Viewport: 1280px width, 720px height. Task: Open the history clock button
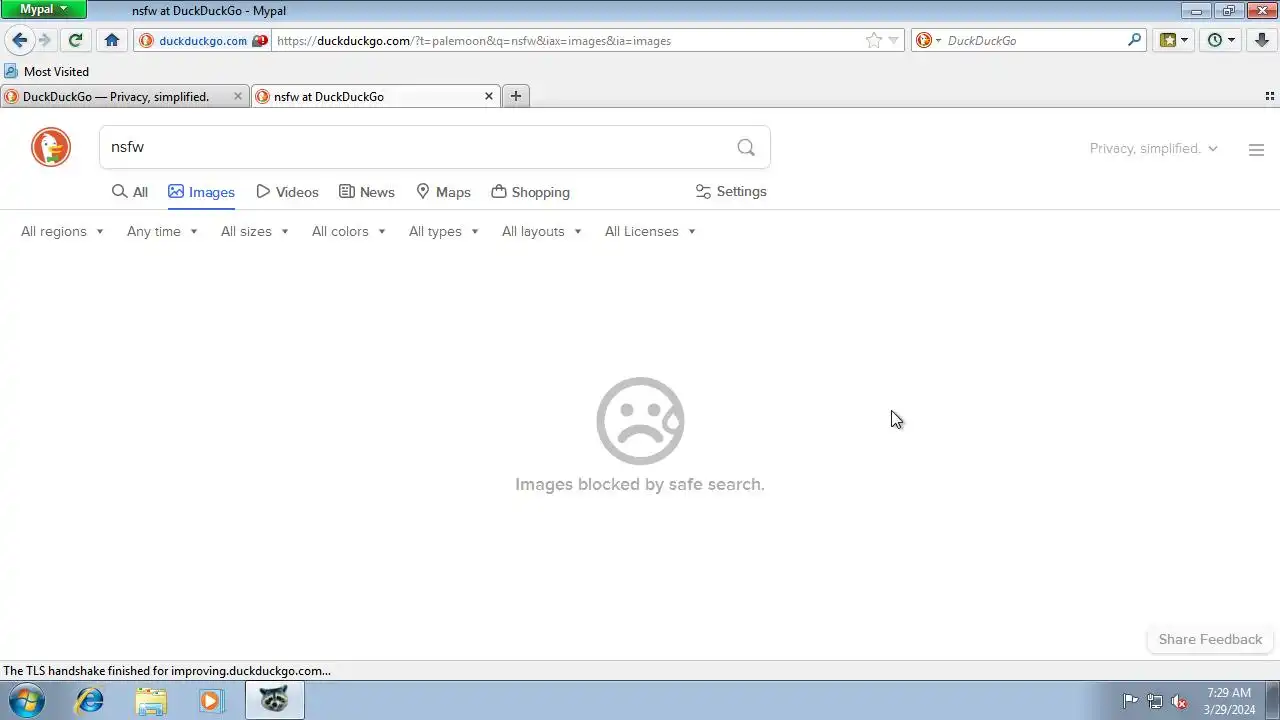(1221, 40)
